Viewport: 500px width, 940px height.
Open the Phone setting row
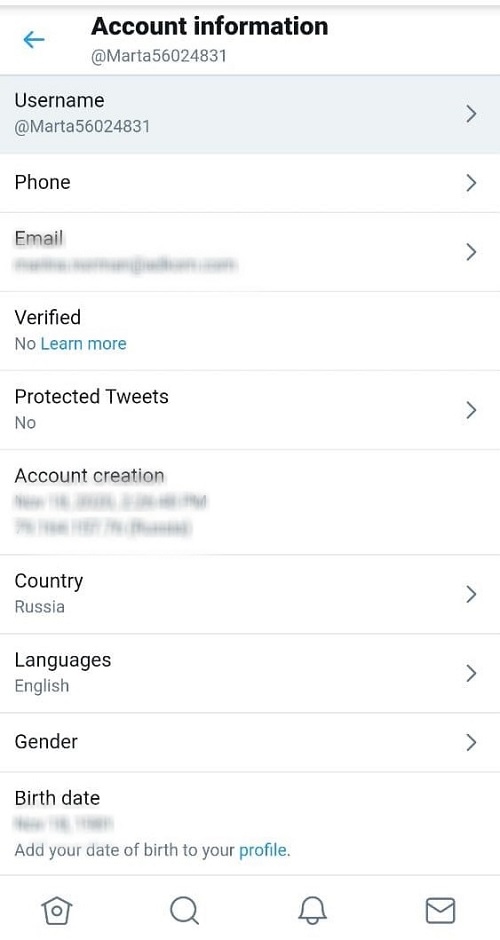[x=250, y=183]
